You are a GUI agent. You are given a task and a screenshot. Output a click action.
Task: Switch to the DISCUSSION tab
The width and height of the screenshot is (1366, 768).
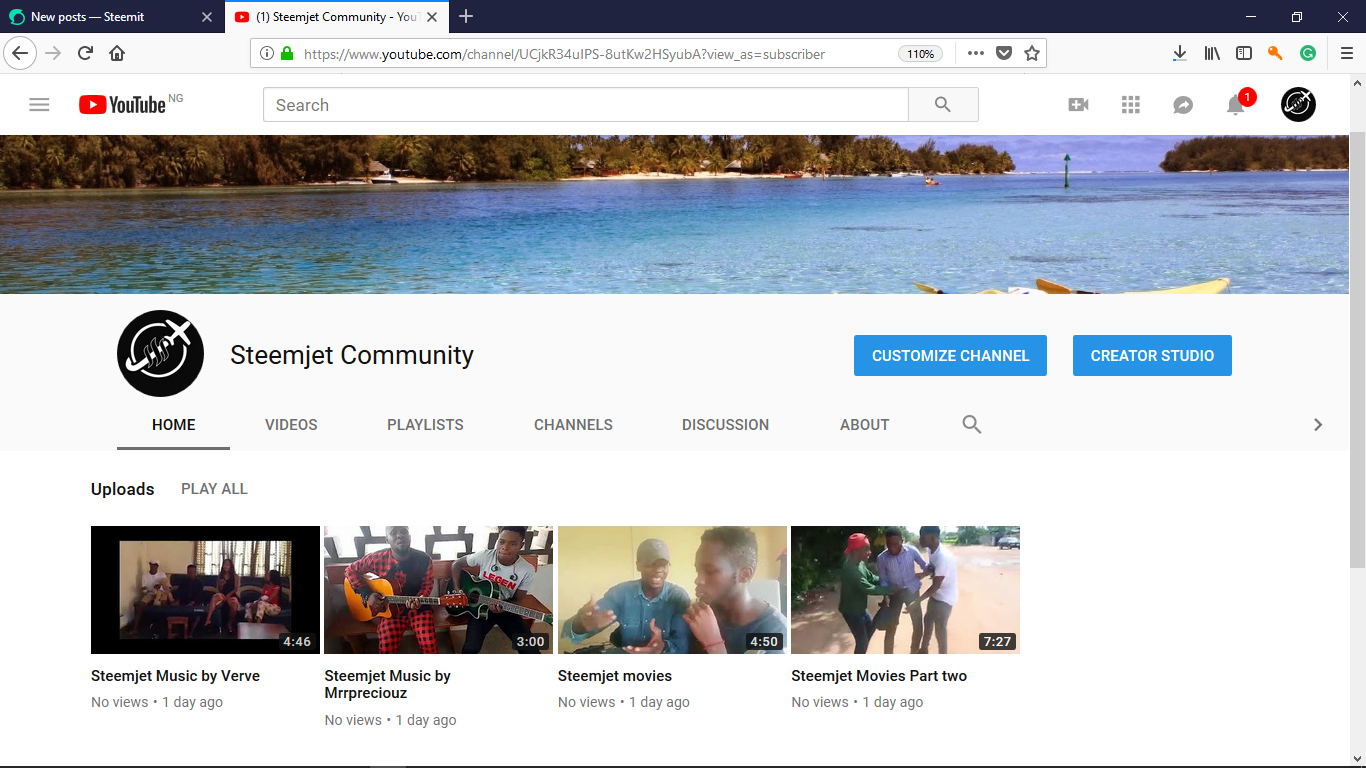point(725,424)
